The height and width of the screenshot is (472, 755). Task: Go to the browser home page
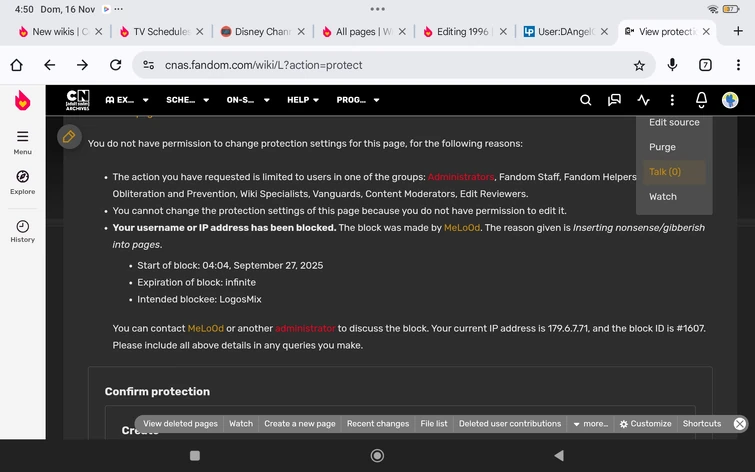point(16,65)
